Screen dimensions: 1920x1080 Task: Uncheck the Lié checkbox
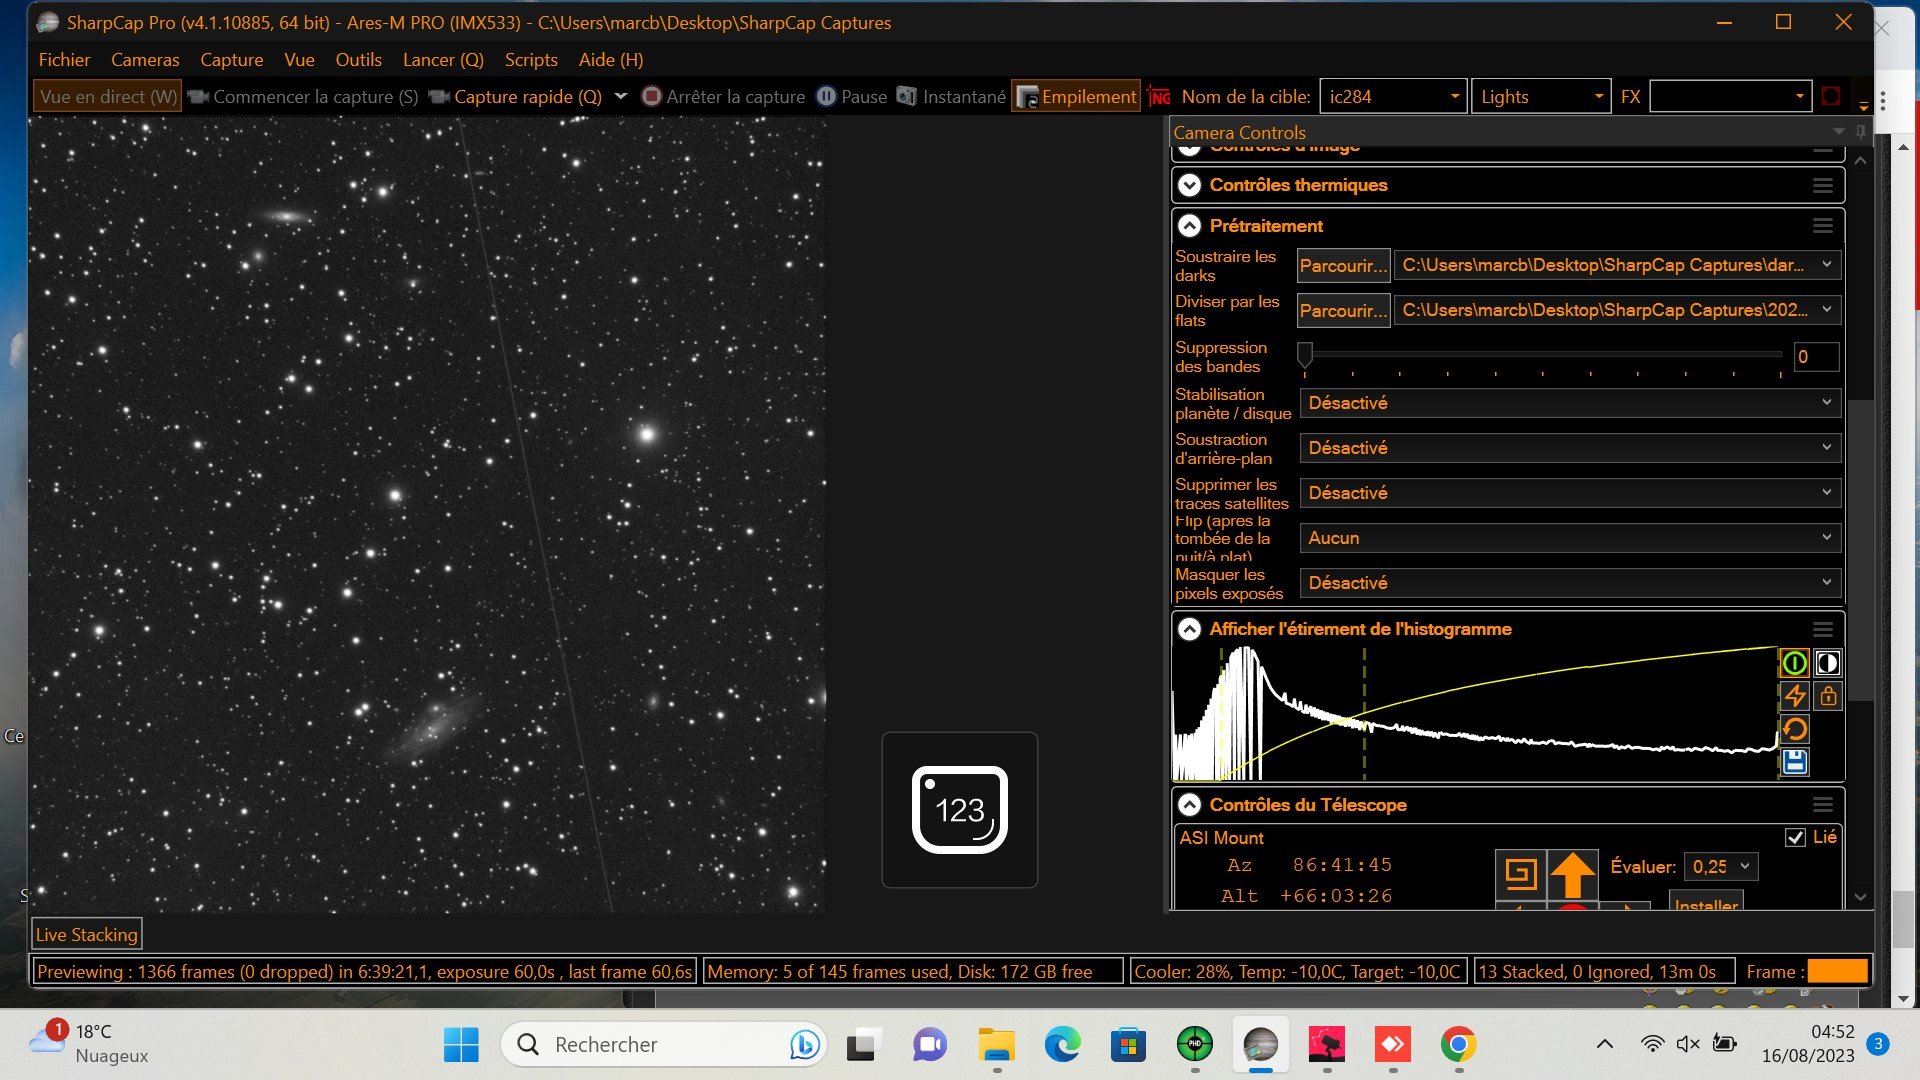click(x=1795, y=838)
